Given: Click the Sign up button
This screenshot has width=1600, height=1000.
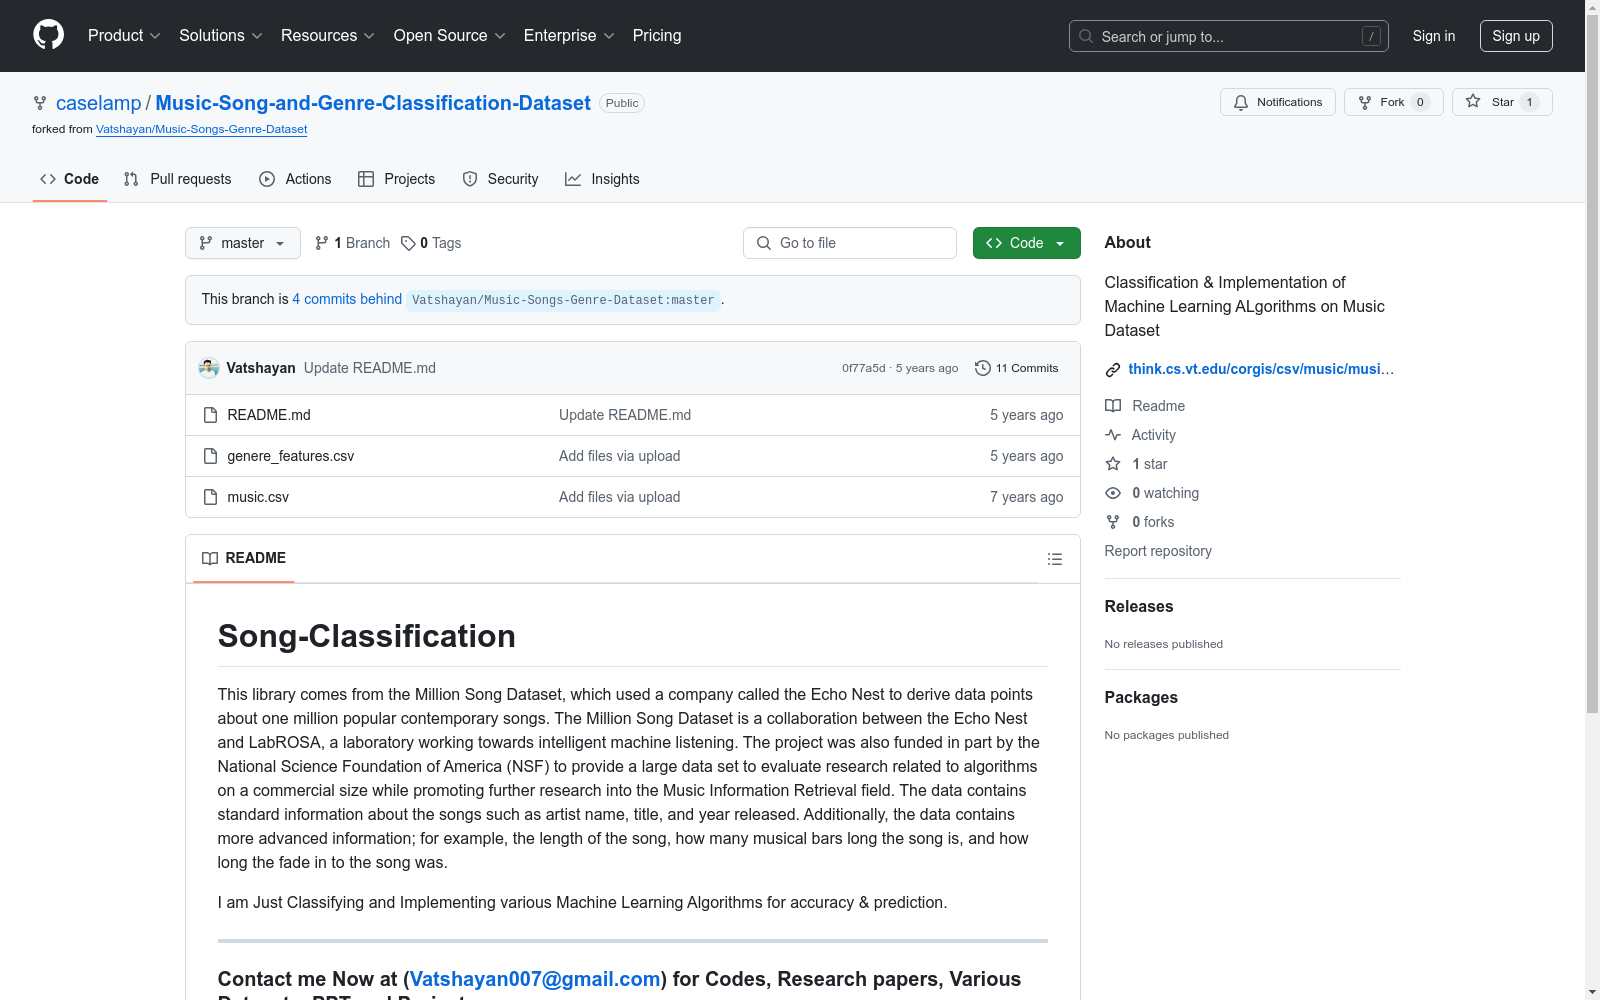Looking at the screenshot, I should [x=1516, y=36].
